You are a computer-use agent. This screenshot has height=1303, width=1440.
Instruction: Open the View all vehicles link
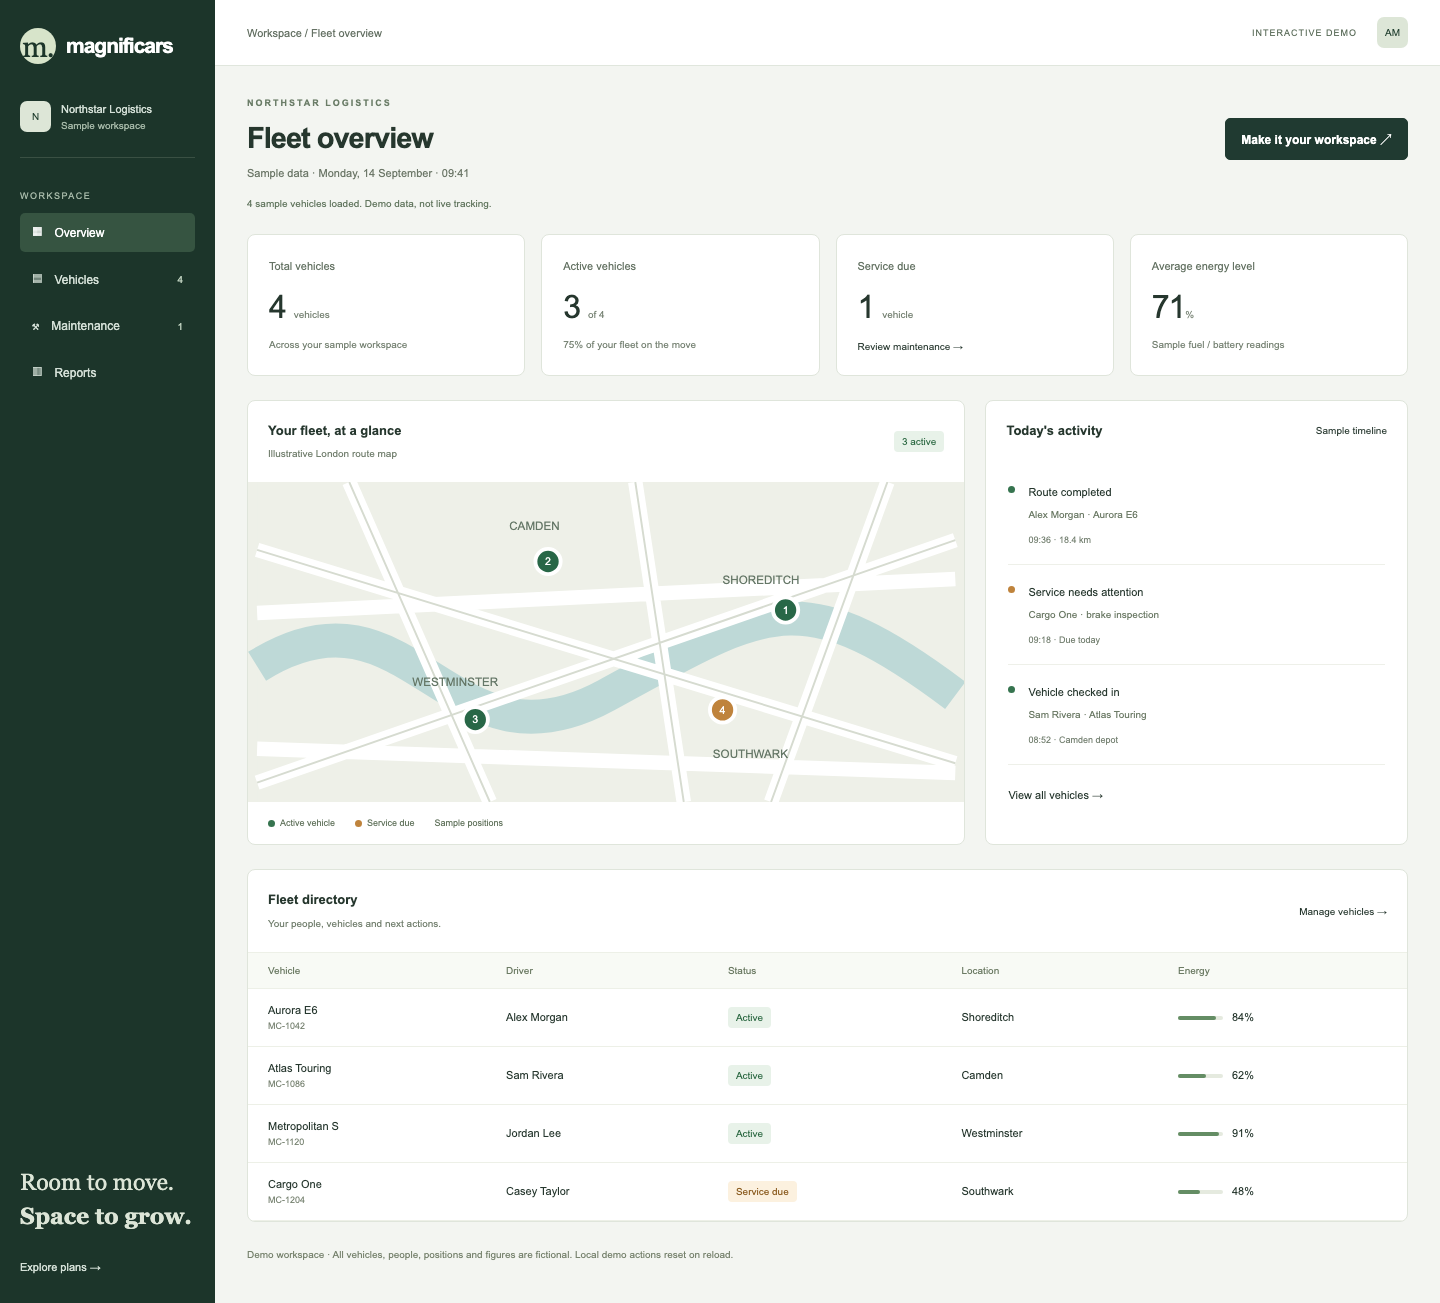point(1055,796)
